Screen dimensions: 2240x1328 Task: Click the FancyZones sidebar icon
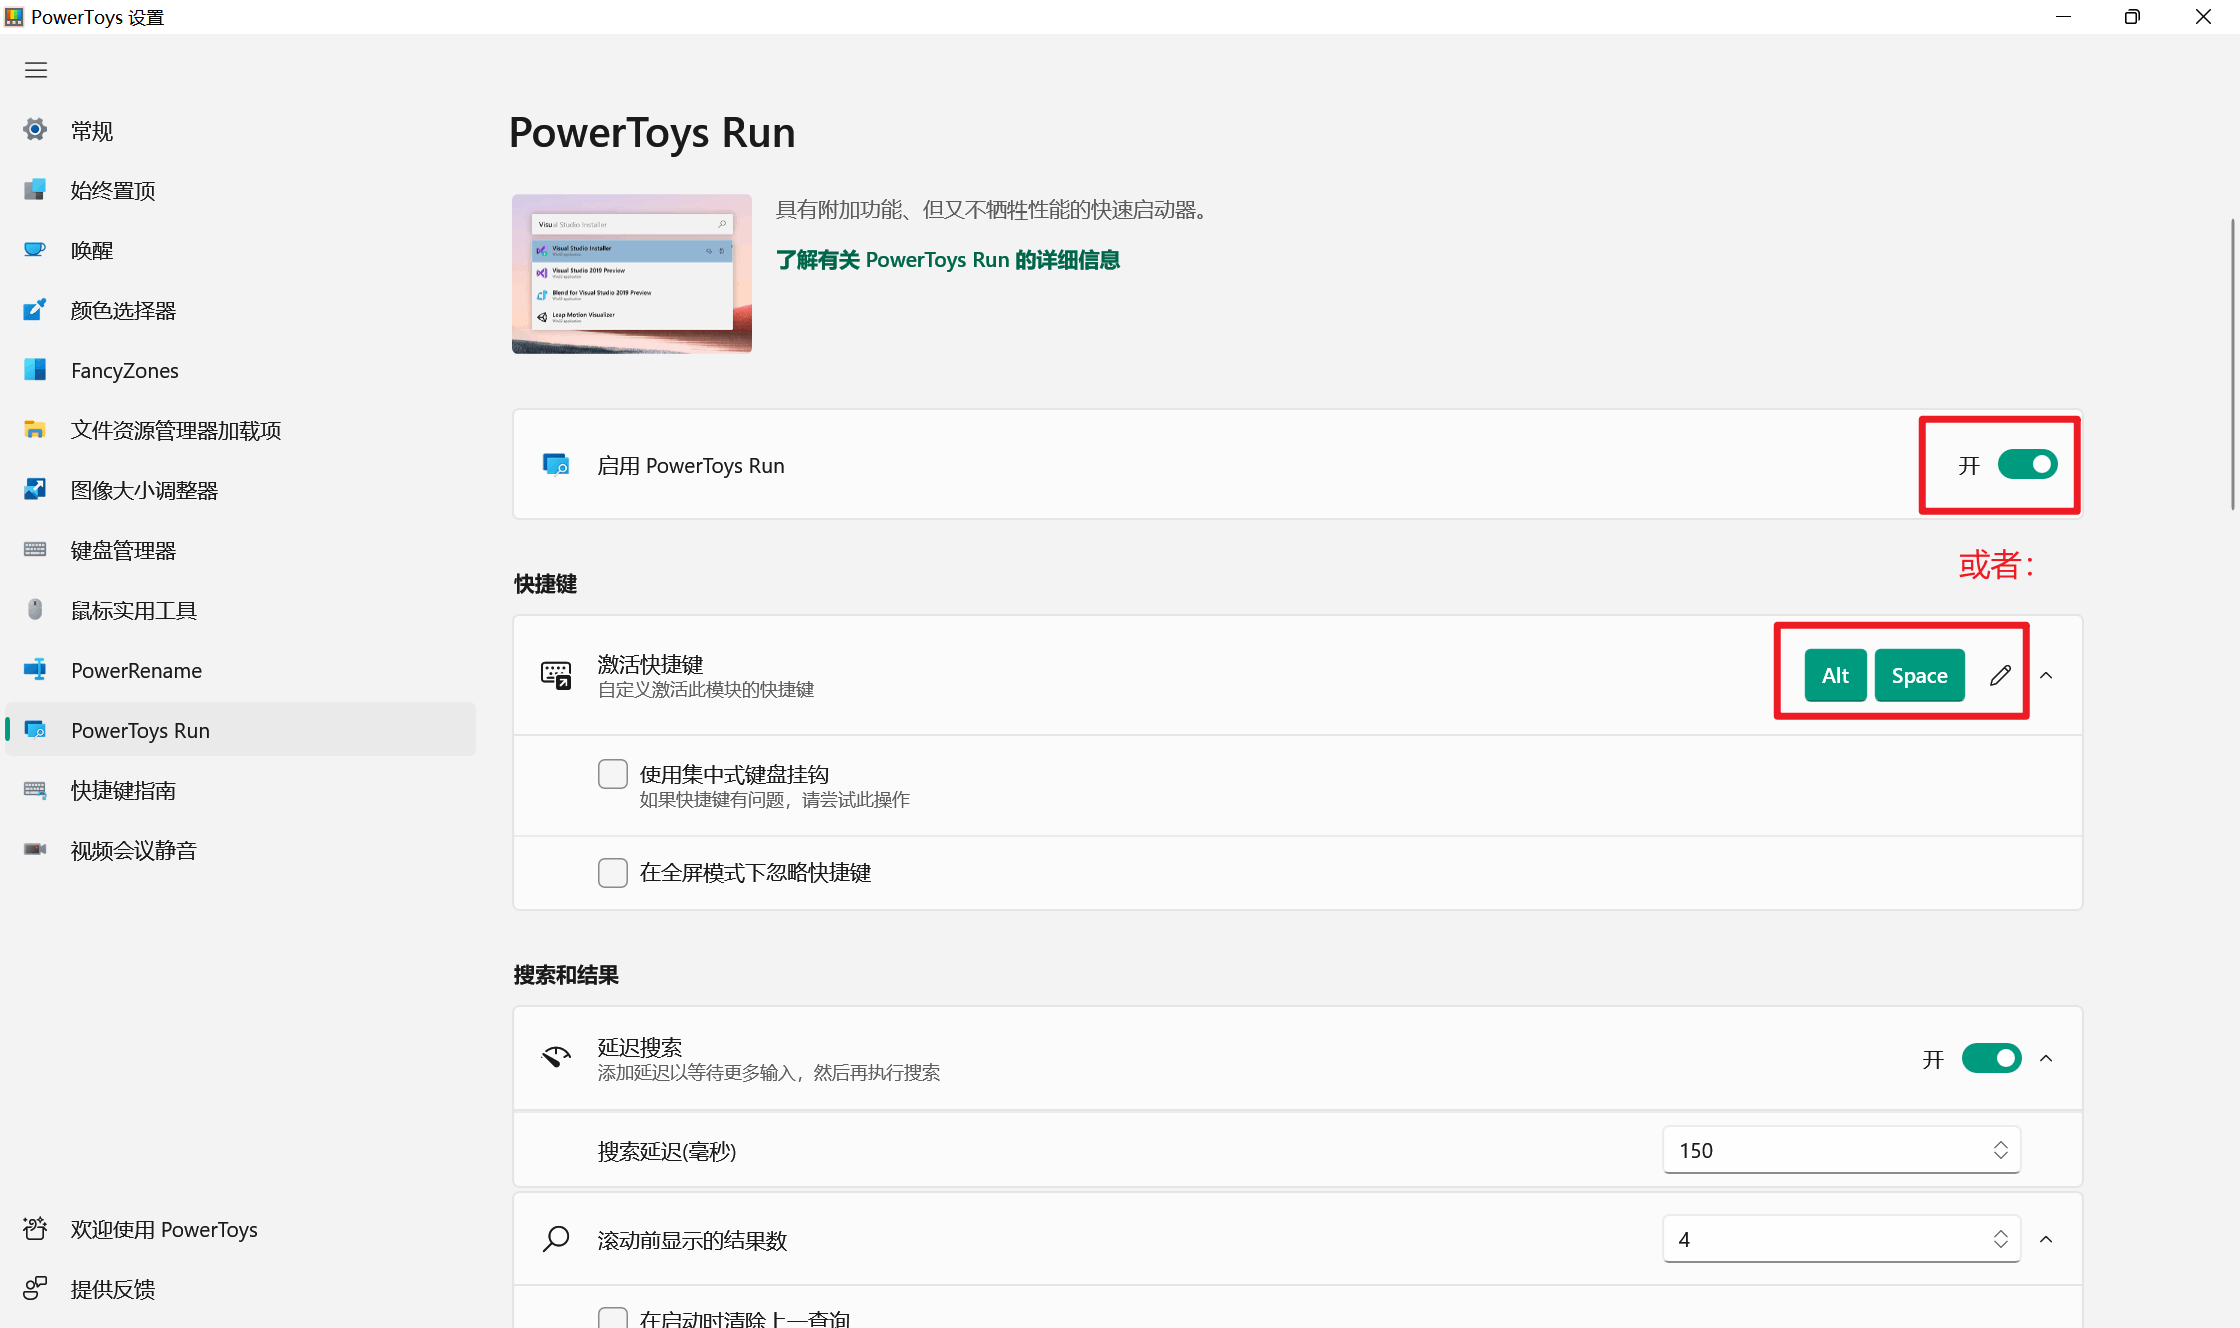coord(35,370)
